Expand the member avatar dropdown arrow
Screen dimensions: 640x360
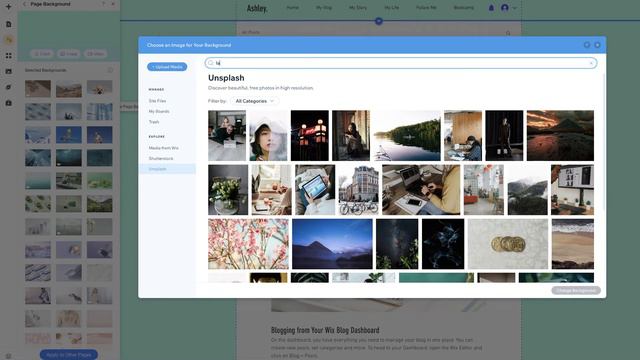pos(514,8)
